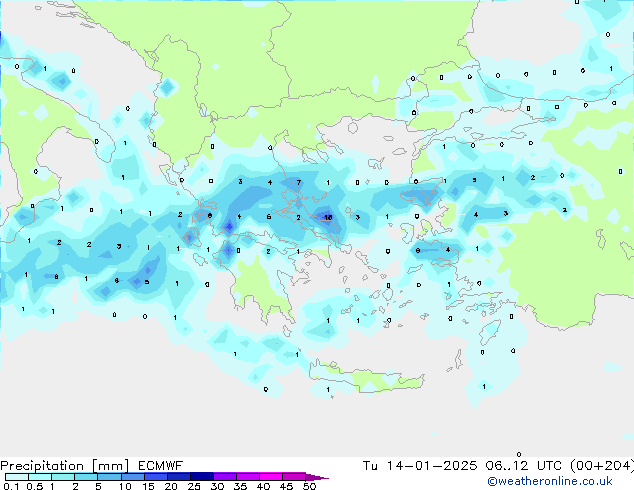Image resolution: width=634 pixels, height=490 pixels.
Task: Click the ECMWF model label
Action: (132, 466)
